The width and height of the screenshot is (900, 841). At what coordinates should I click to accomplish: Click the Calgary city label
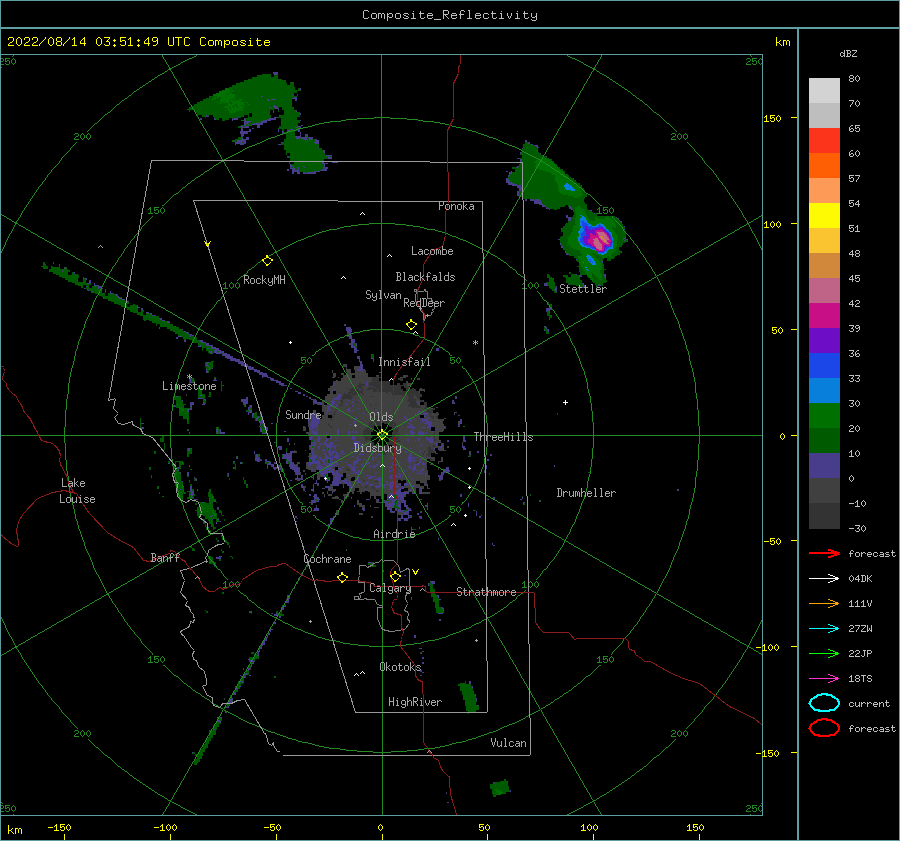[390, 588]
